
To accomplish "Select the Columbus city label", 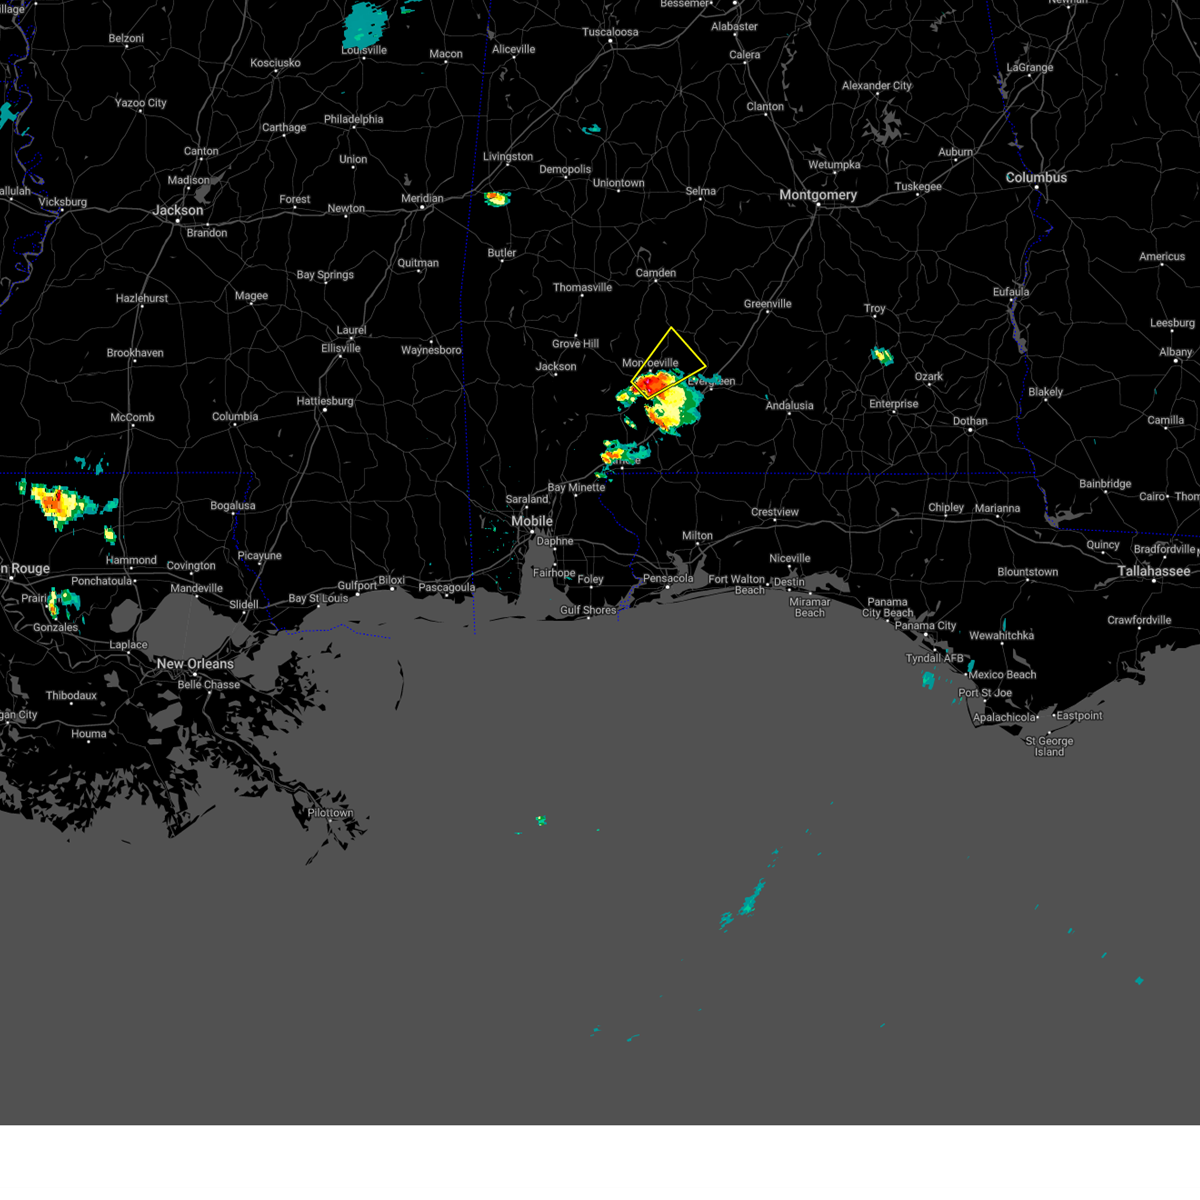I will [x=1036, y=178].
